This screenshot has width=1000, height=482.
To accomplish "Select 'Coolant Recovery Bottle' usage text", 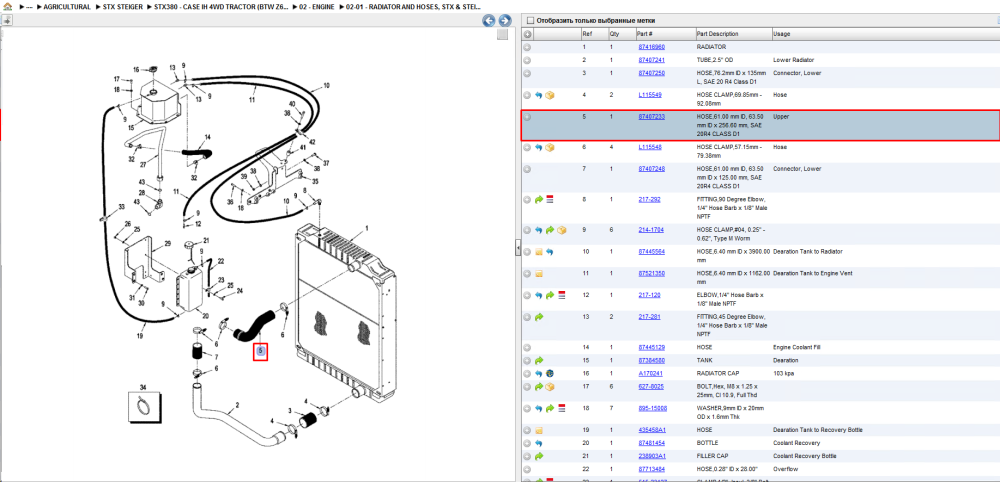I will tap(806, 456).
